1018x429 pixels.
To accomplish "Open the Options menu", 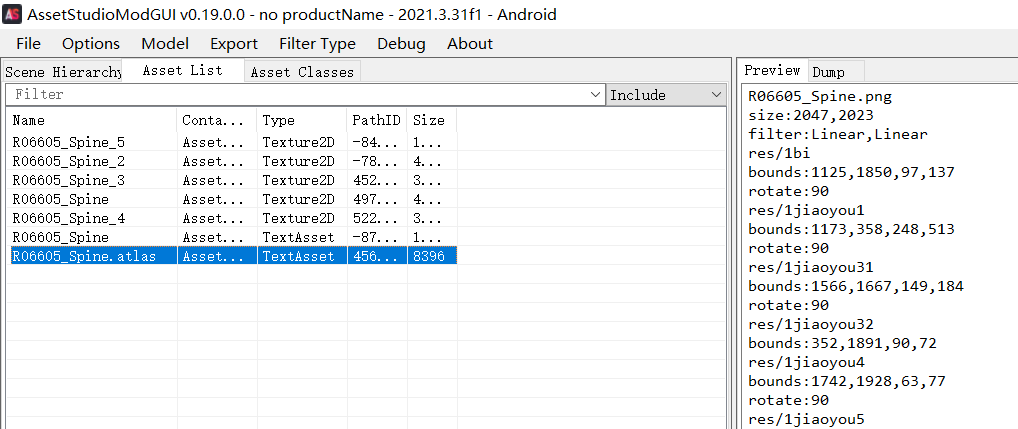I will (91, 43).
